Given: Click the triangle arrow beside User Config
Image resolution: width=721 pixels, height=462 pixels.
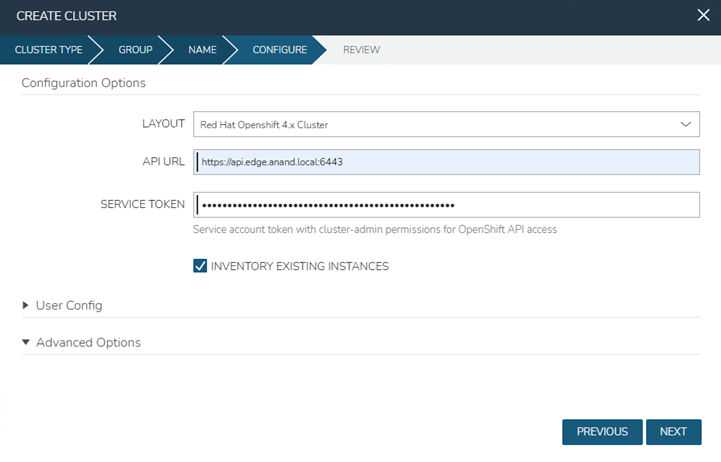Looking at the screenshot, I should (x=26, y=305).
